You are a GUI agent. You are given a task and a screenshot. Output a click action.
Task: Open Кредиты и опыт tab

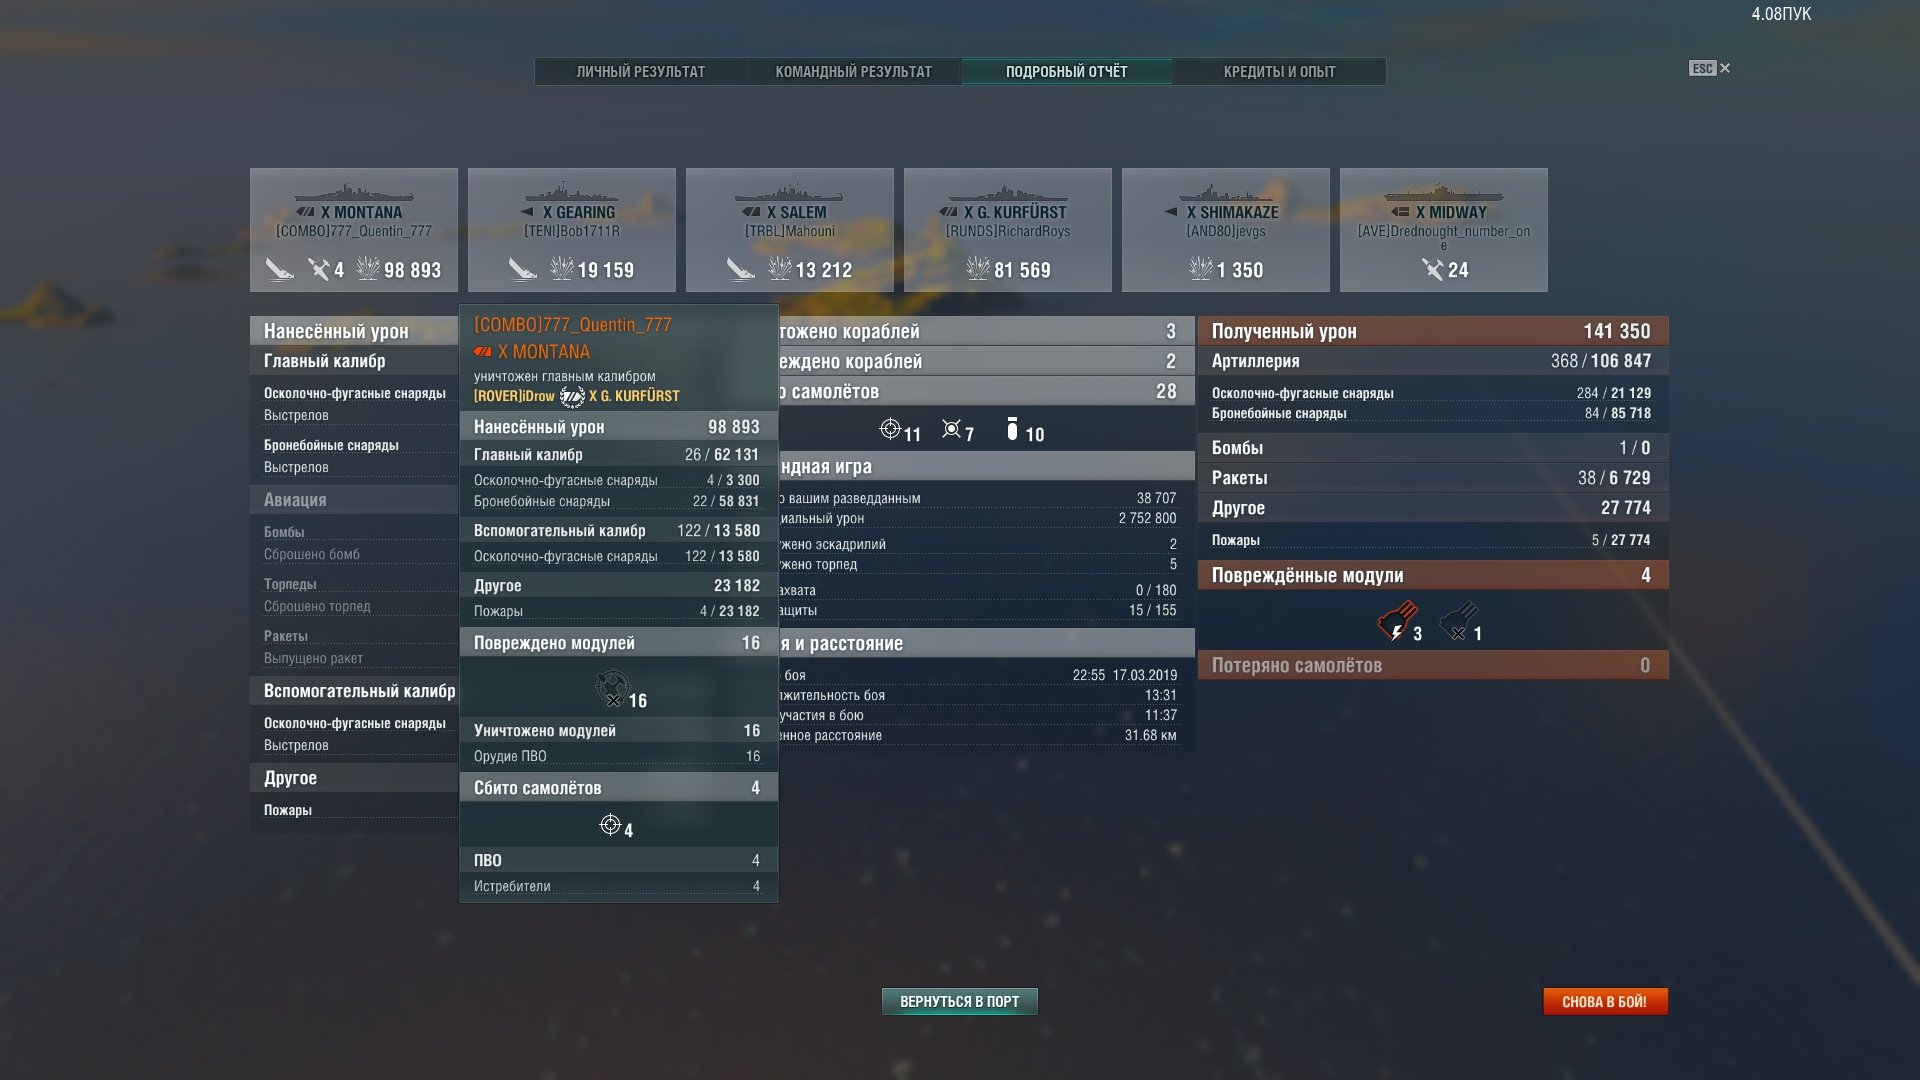pyautogui.click(x=1279, y=72)
